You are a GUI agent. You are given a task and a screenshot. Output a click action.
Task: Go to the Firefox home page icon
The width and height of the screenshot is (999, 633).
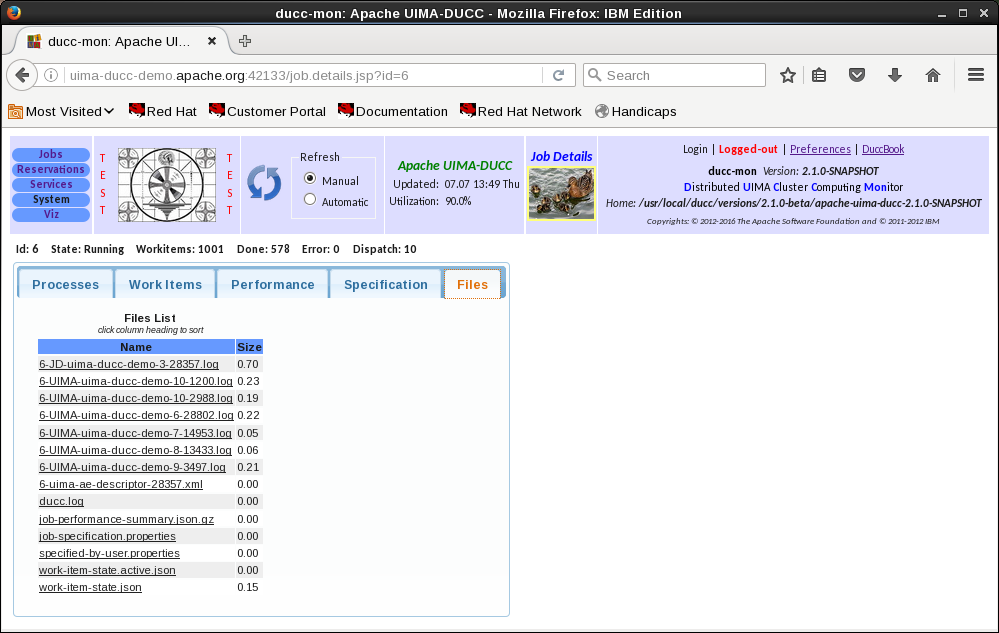[933, 75]
